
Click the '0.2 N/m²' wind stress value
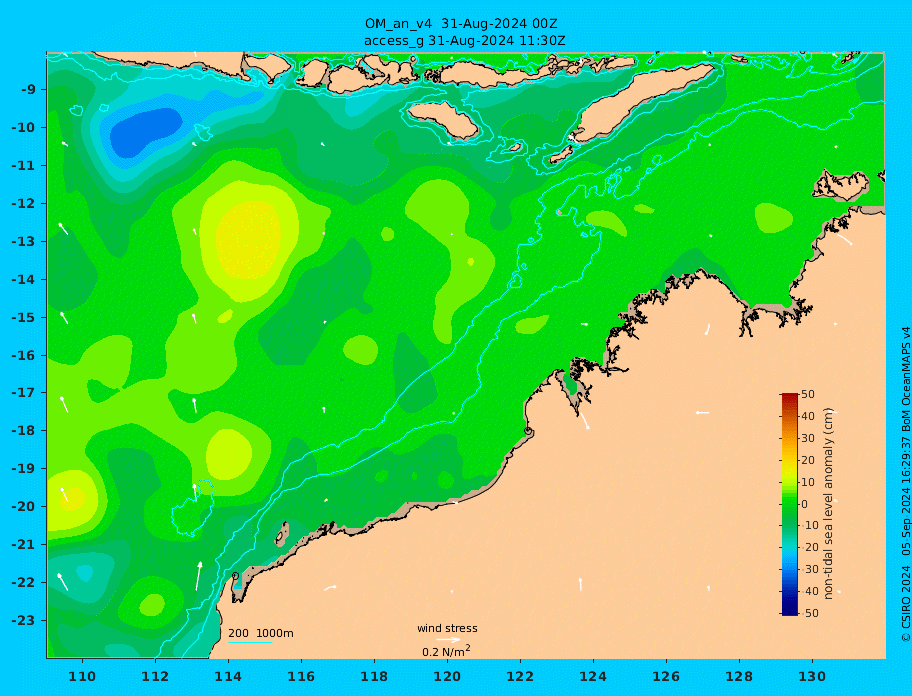pyautogui.click(x=446, y=651)
